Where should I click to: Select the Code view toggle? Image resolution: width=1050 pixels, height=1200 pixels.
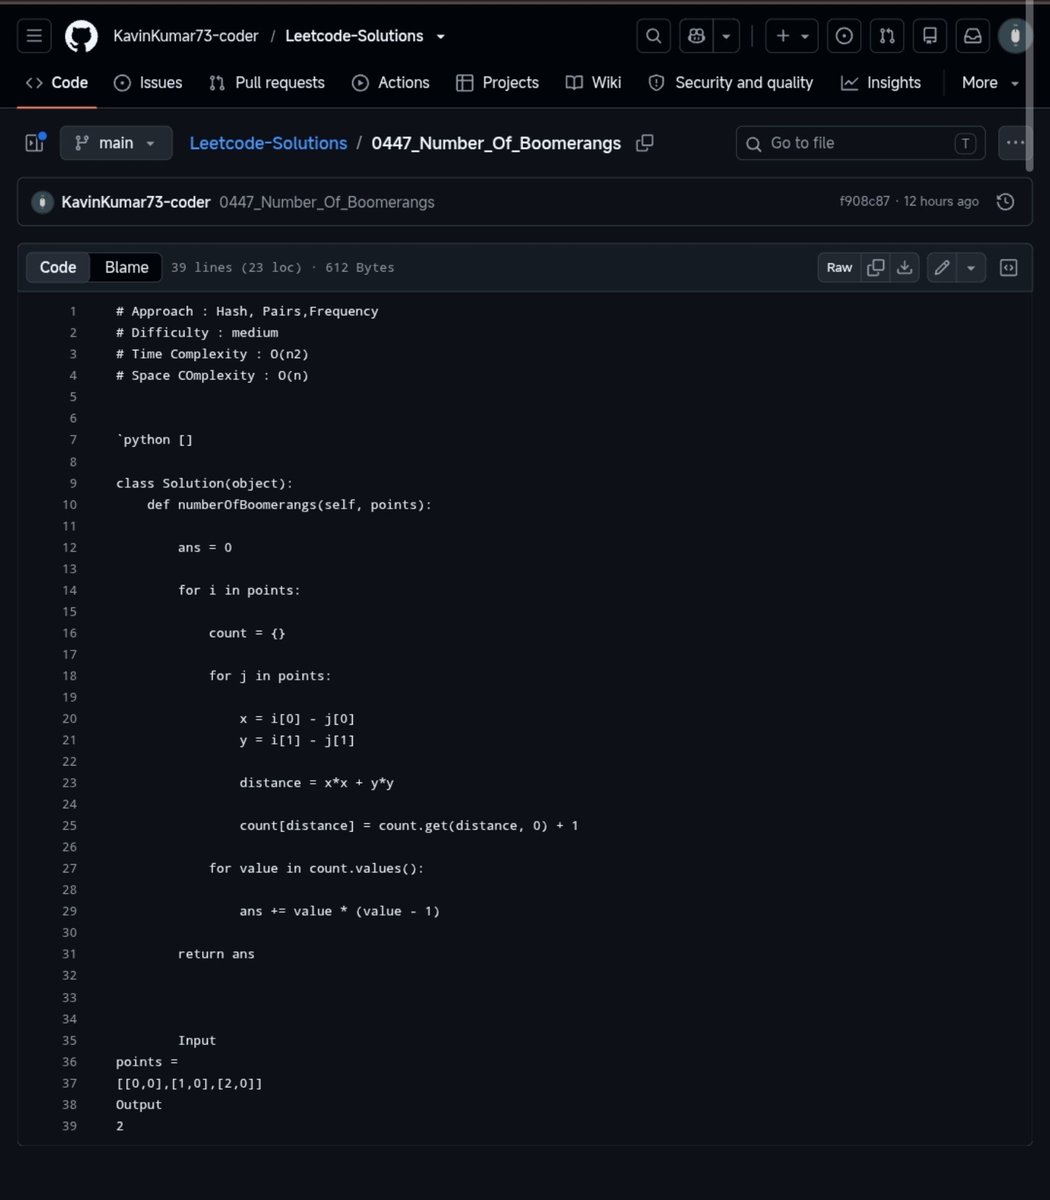coord(58,267)
